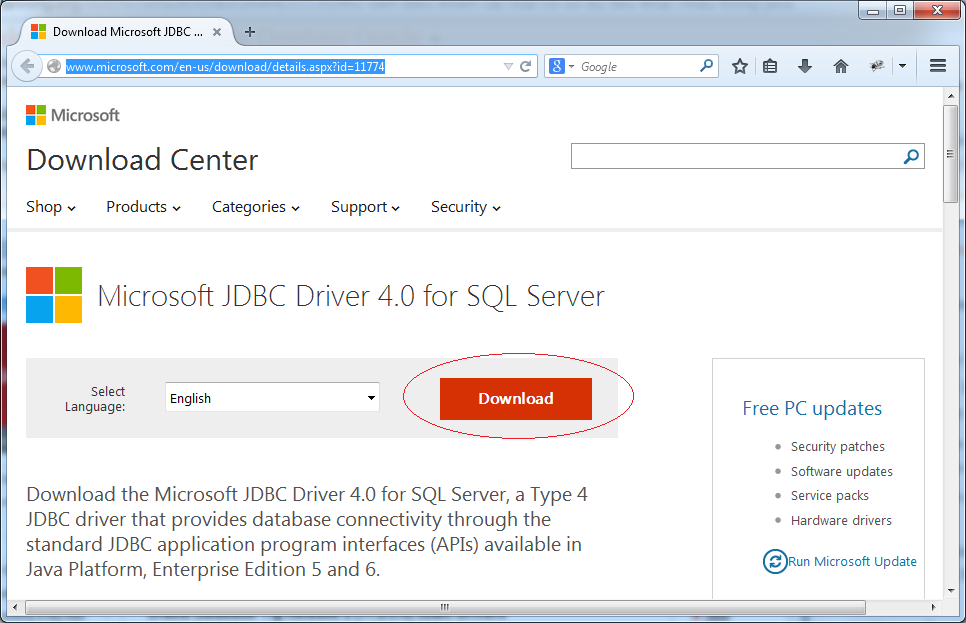
Task: Click the Service packs item
Action: [x=829, y=495]
